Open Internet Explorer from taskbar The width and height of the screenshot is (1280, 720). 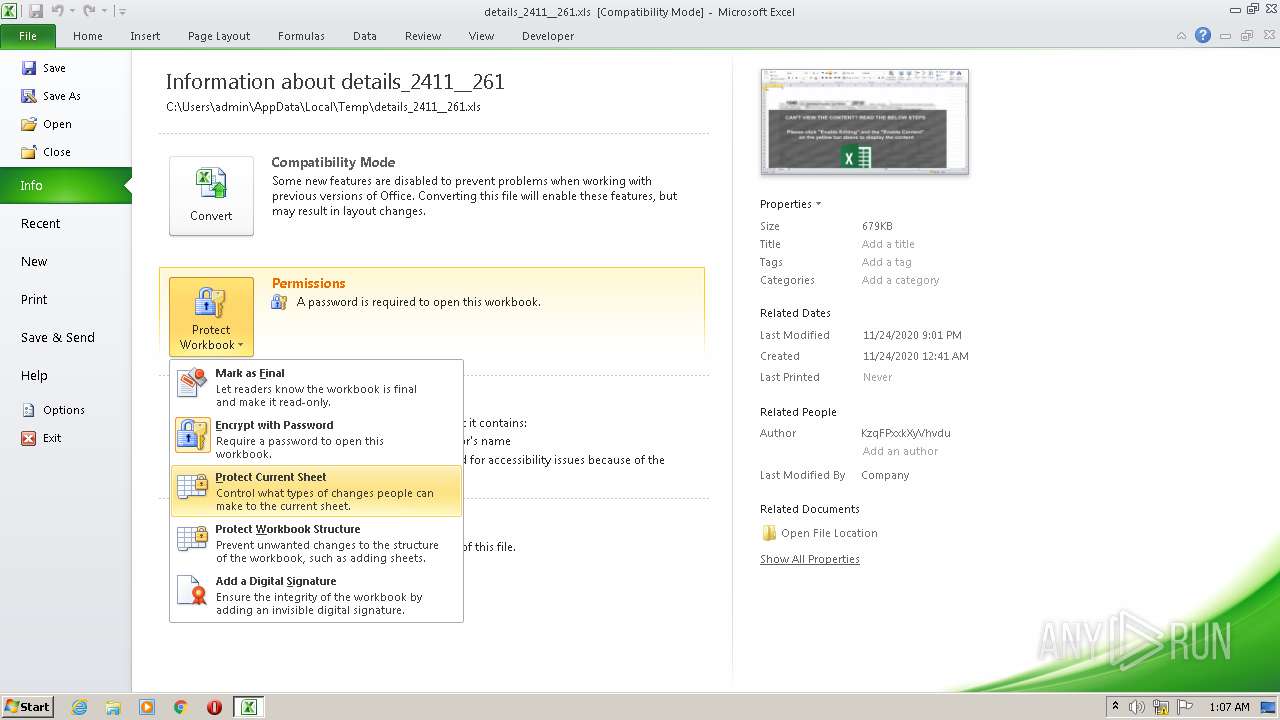pos(79,707)
